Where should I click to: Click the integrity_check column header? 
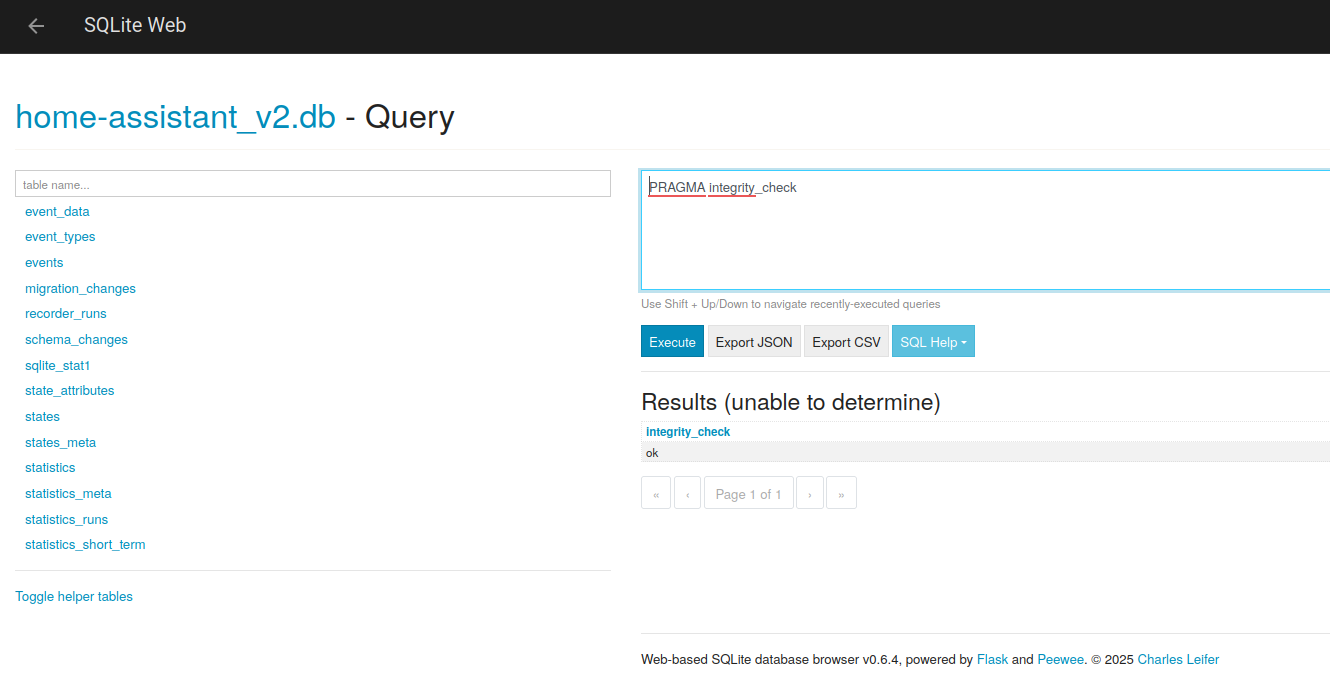point(688,432)
